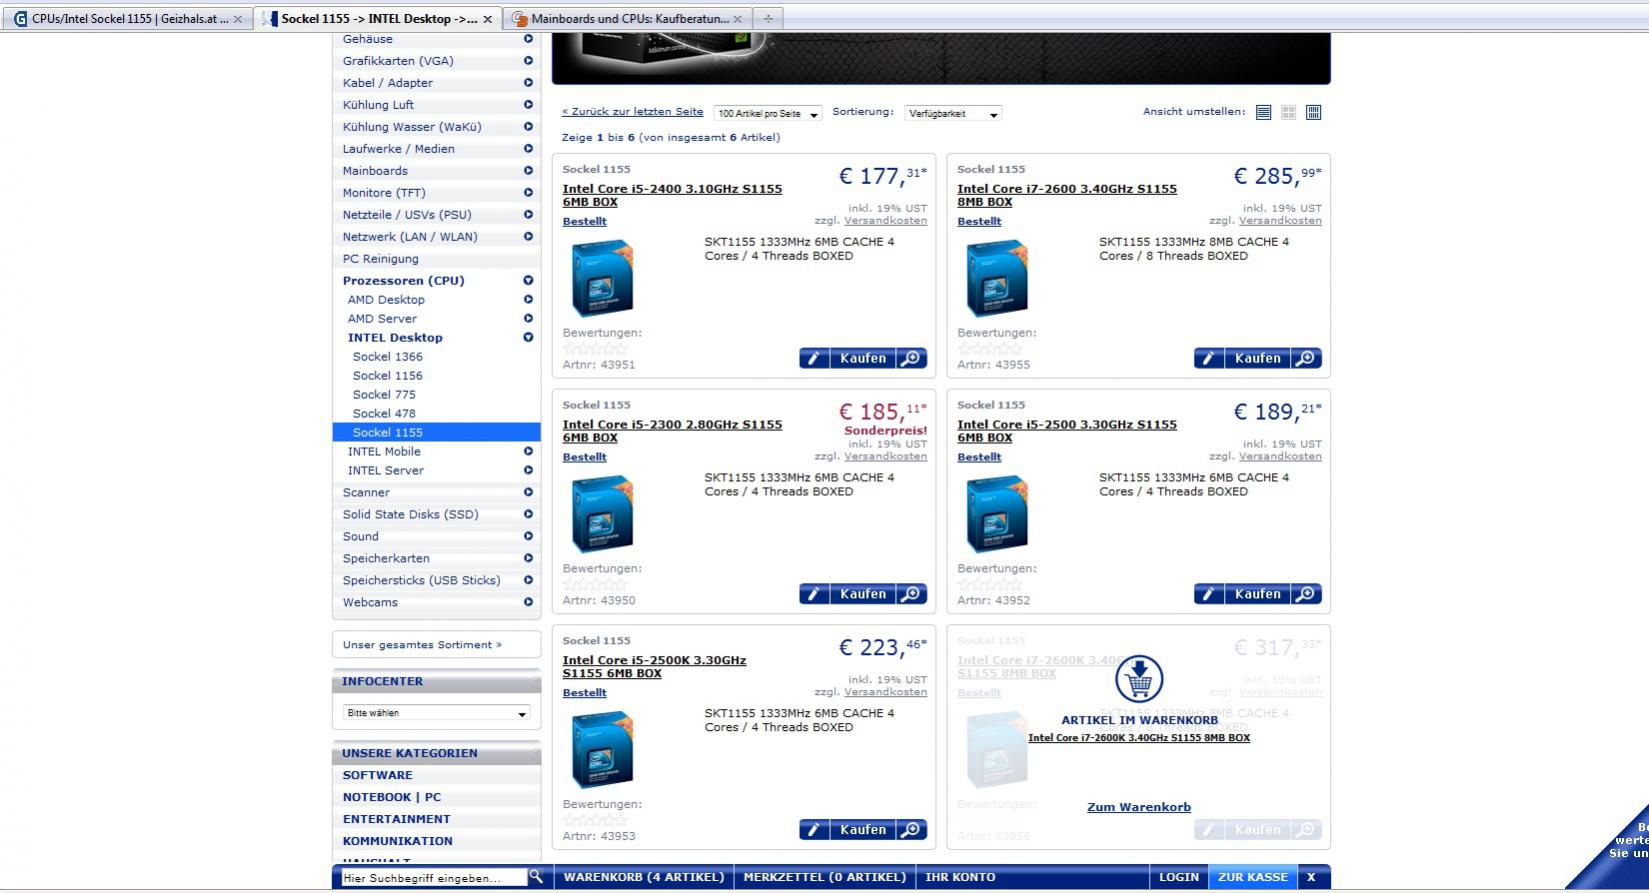Open the Core i5-2500K product box image
The width and height of the screenshot is (1649, 893).
coord(602,749)
